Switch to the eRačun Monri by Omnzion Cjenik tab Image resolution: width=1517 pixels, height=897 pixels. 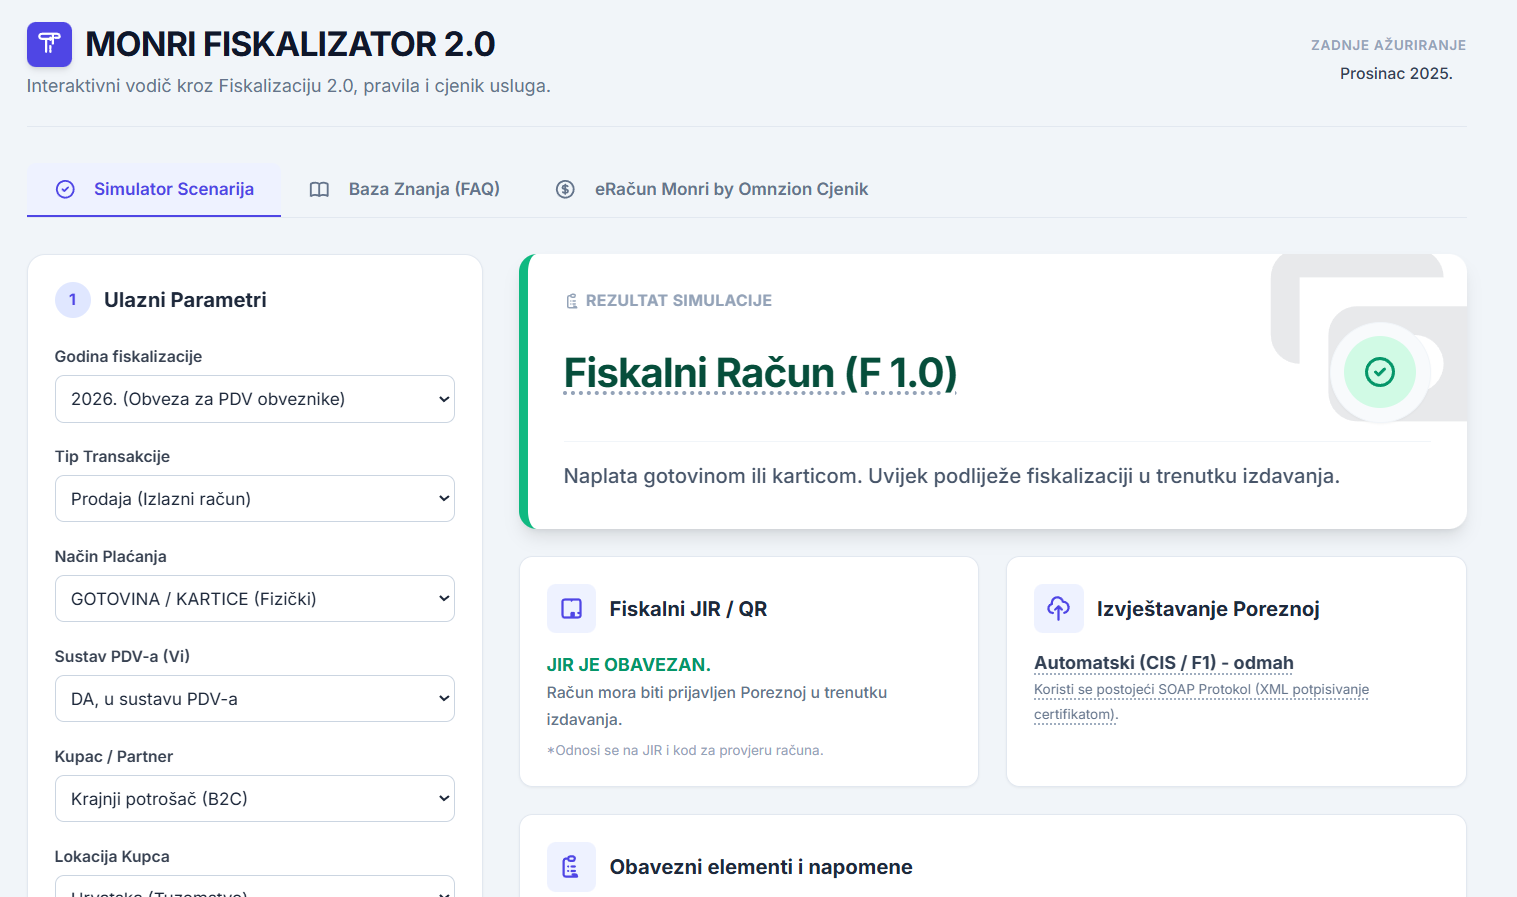pyautogui.click(x=732, y=189)
